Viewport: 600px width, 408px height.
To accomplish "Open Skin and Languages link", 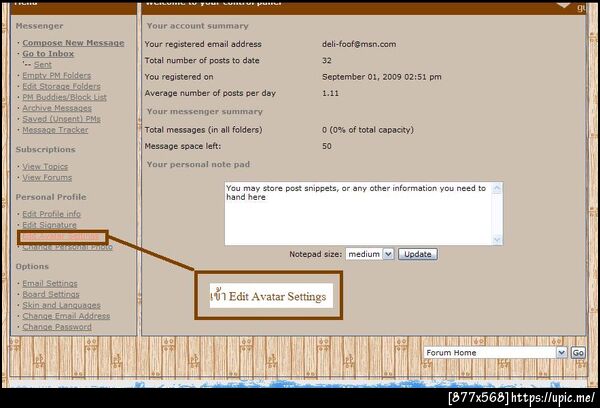I will [x=61, y=305].
